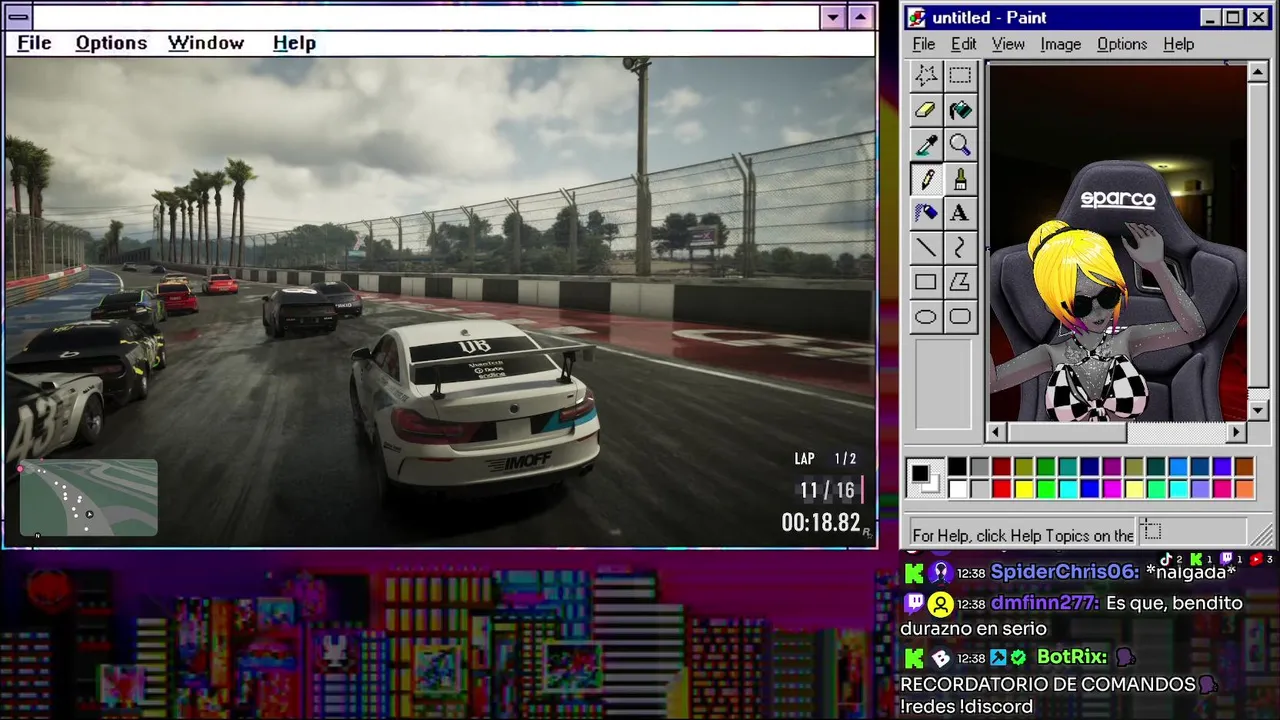Image resolution: width=1280 pixels, height=720 pixels.
Task: Click the dmfinn277 yellow avatar icon
Action: (940, 604)
